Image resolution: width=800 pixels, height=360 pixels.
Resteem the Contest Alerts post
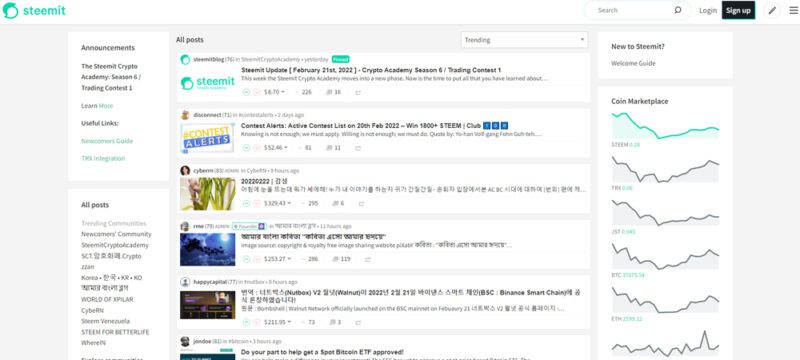[358, 148]
